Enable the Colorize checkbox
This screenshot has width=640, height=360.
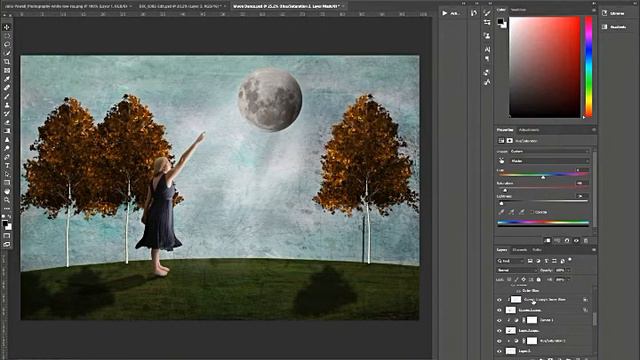(x=532, y=212)
